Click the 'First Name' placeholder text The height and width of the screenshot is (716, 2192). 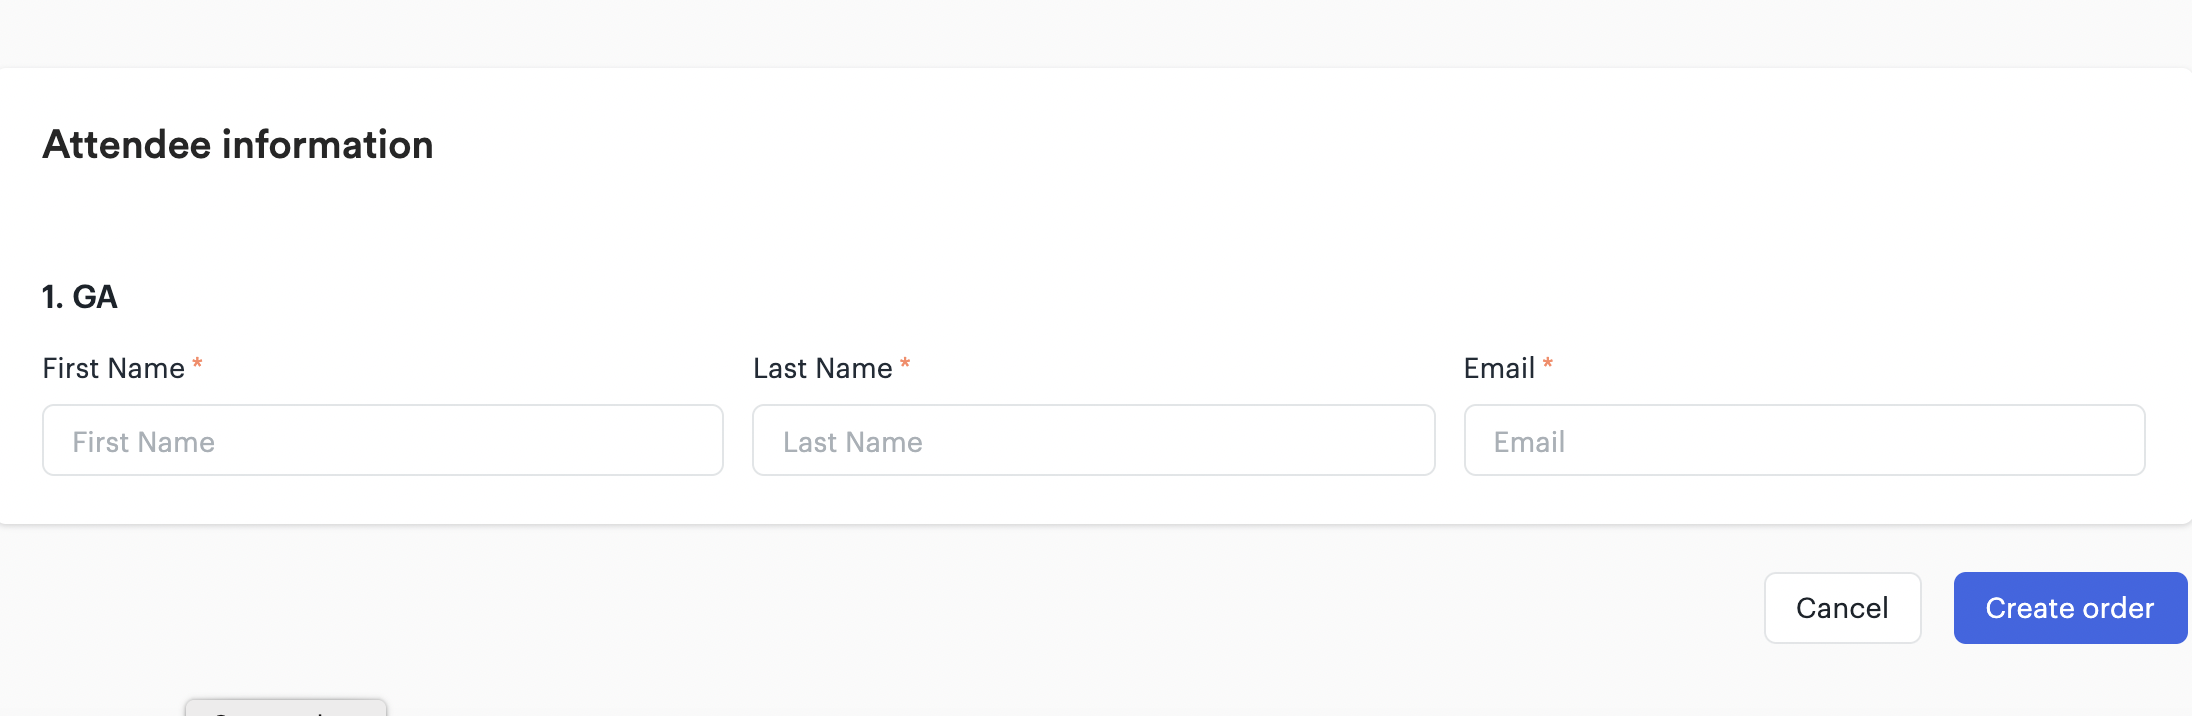tap(144, 442)
